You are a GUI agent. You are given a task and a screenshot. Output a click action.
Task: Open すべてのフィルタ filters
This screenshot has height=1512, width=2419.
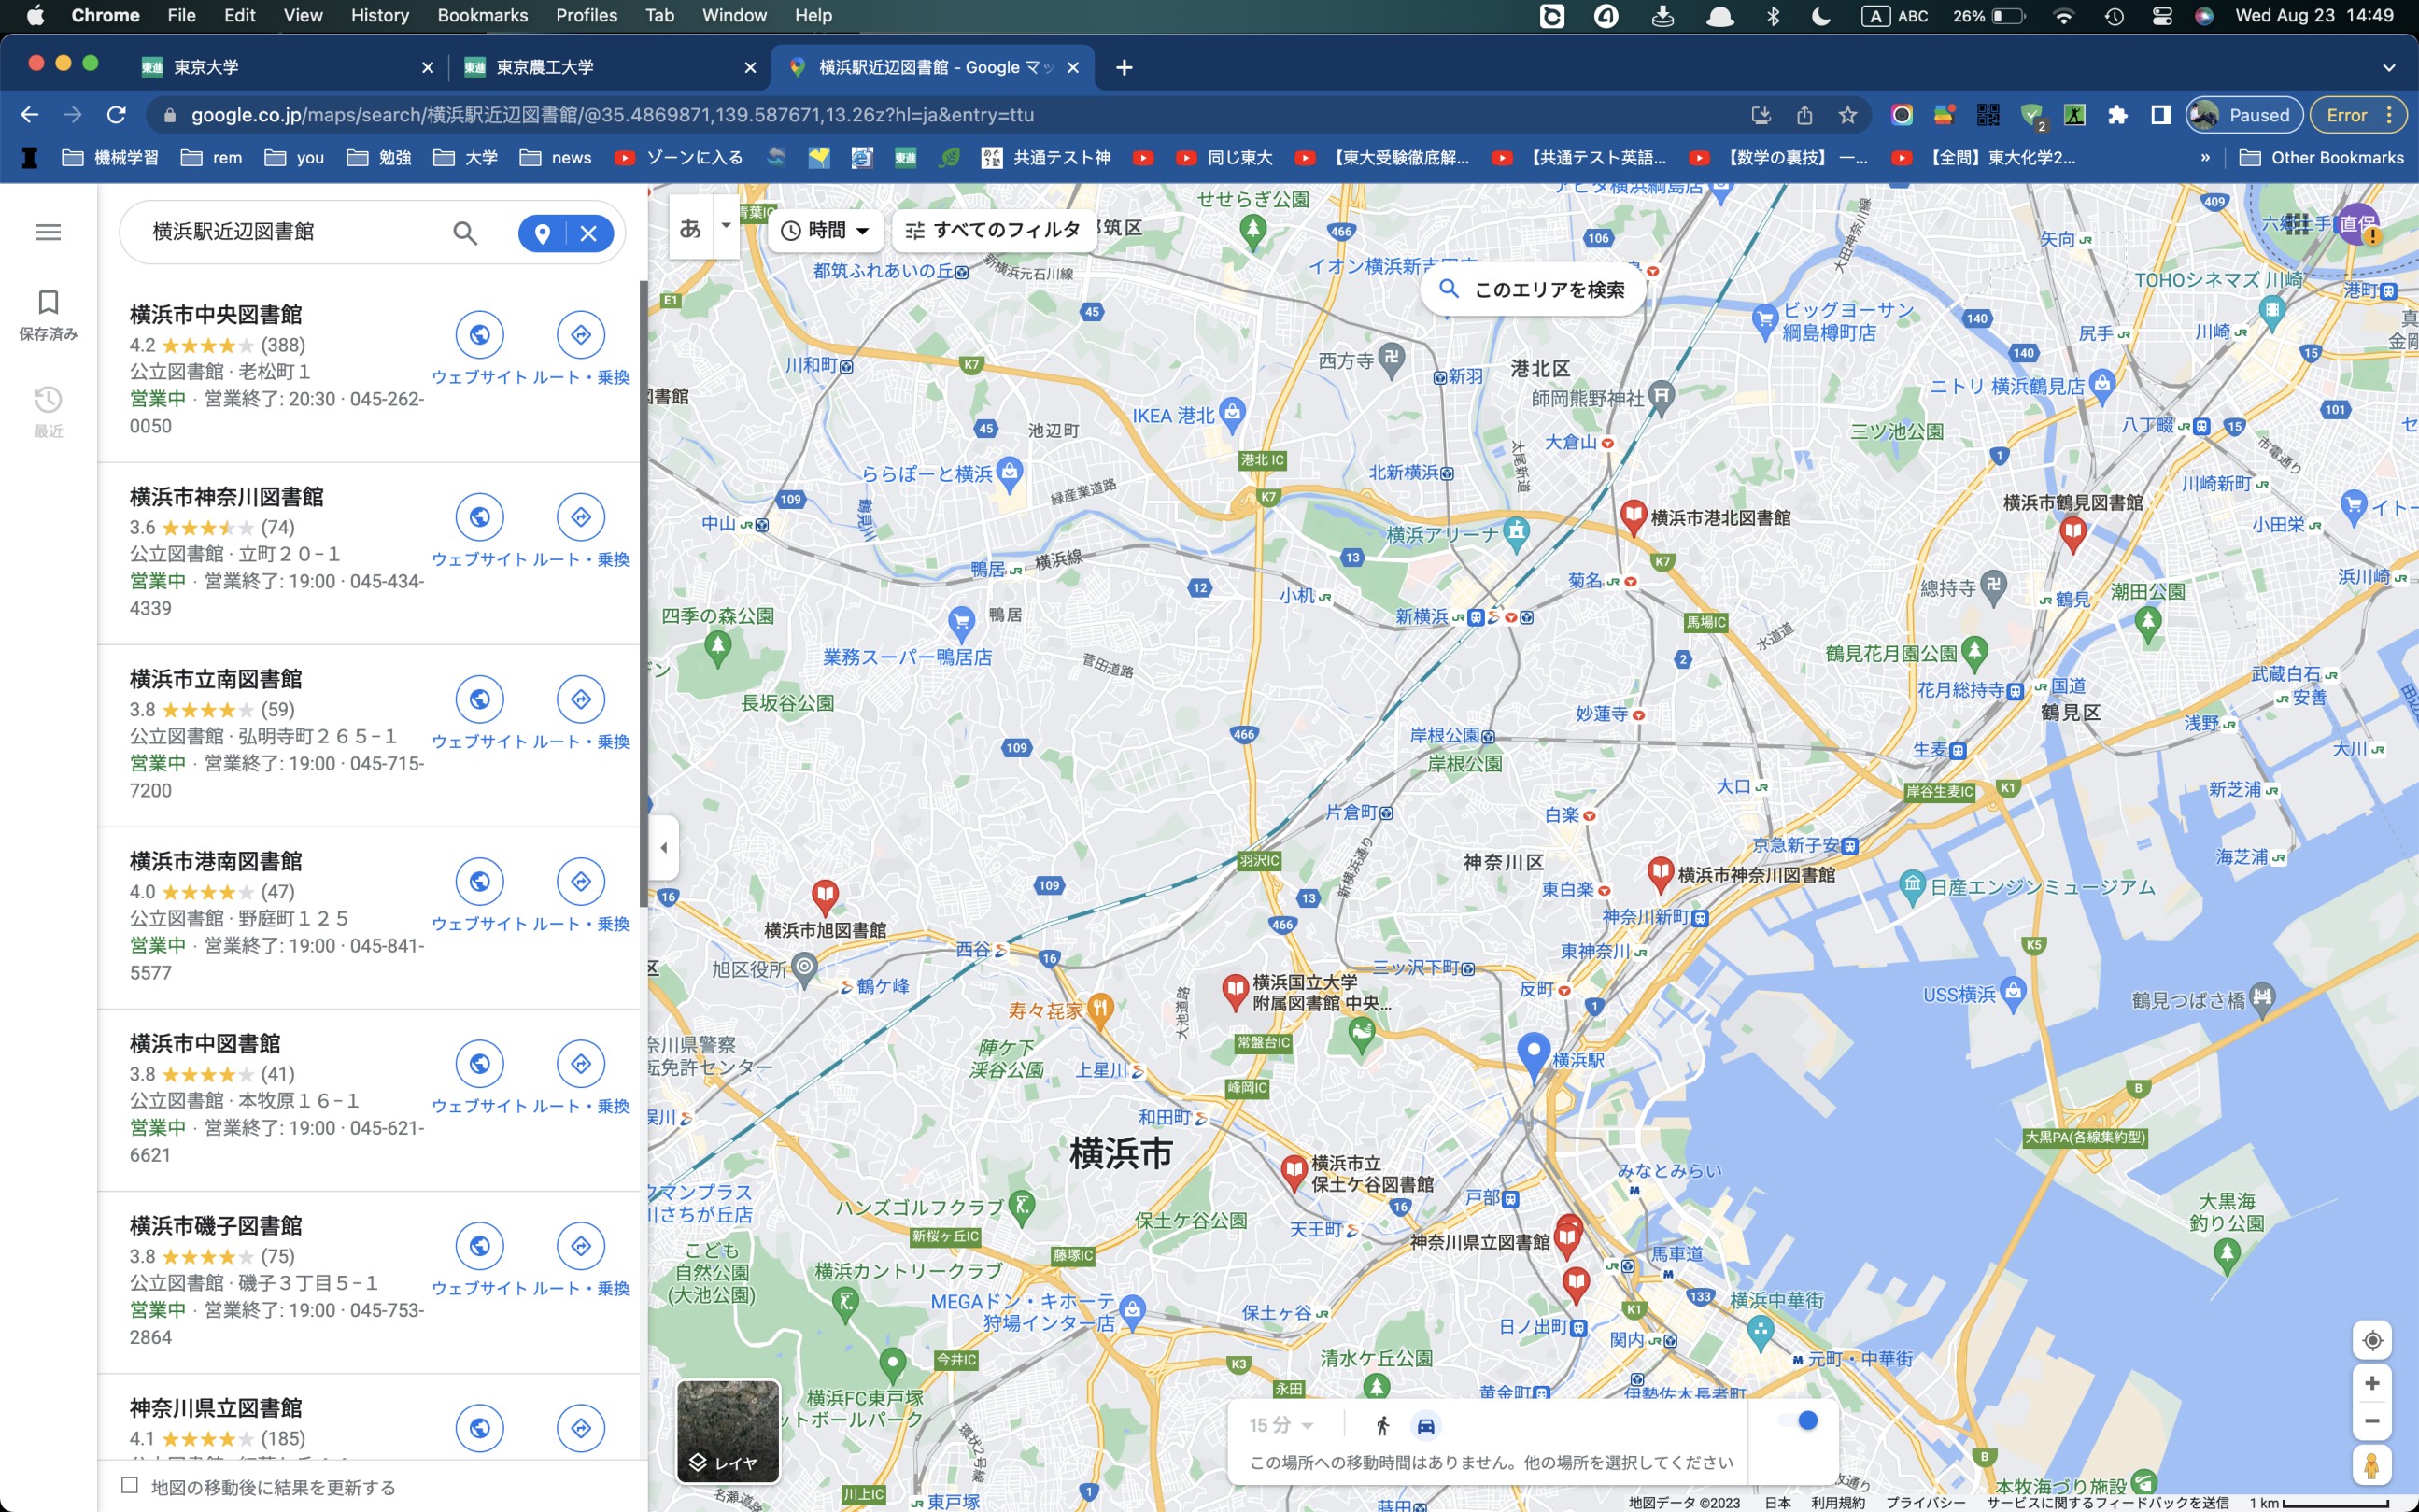coord(993,230)
